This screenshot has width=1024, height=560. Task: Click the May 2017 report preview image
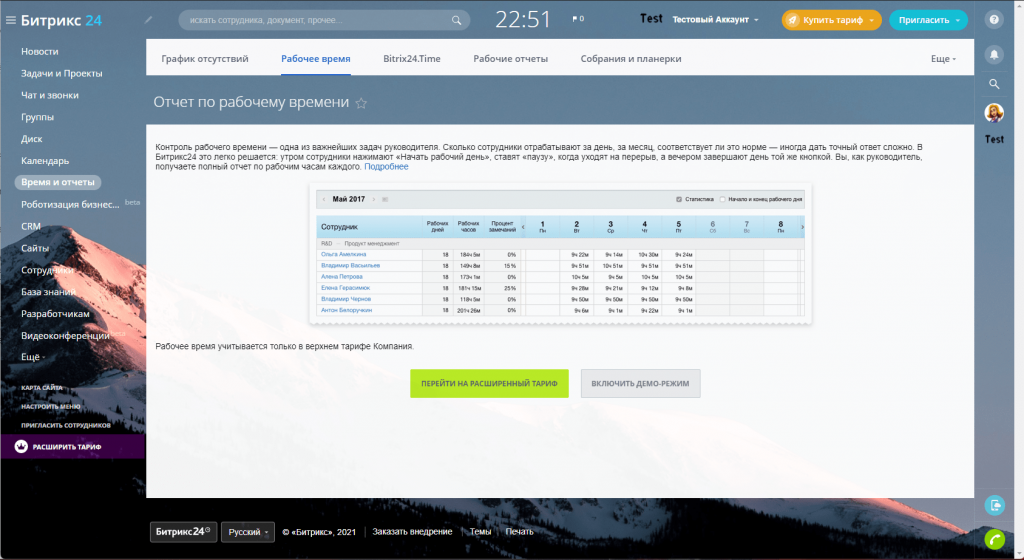560,253
